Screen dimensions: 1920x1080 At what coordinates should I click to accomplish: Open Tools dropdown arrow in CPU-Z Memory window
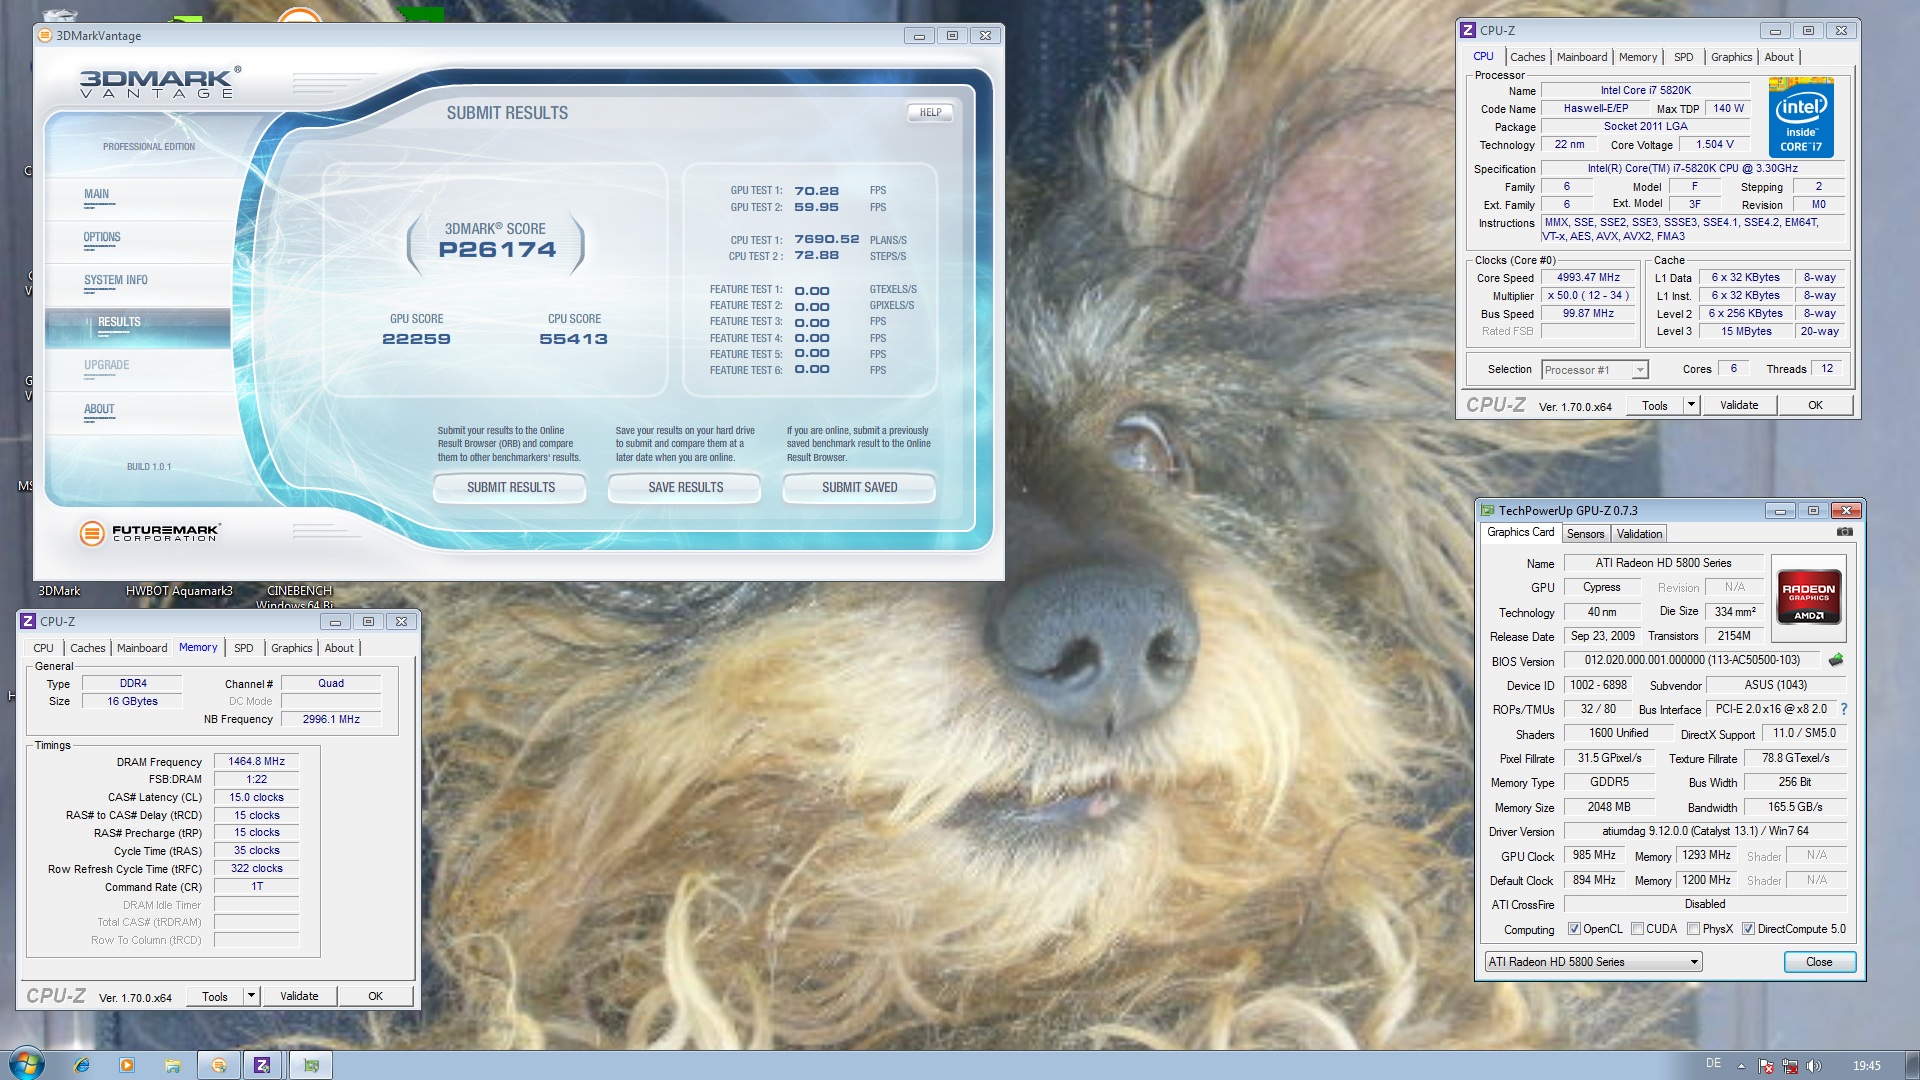point(251,996)
